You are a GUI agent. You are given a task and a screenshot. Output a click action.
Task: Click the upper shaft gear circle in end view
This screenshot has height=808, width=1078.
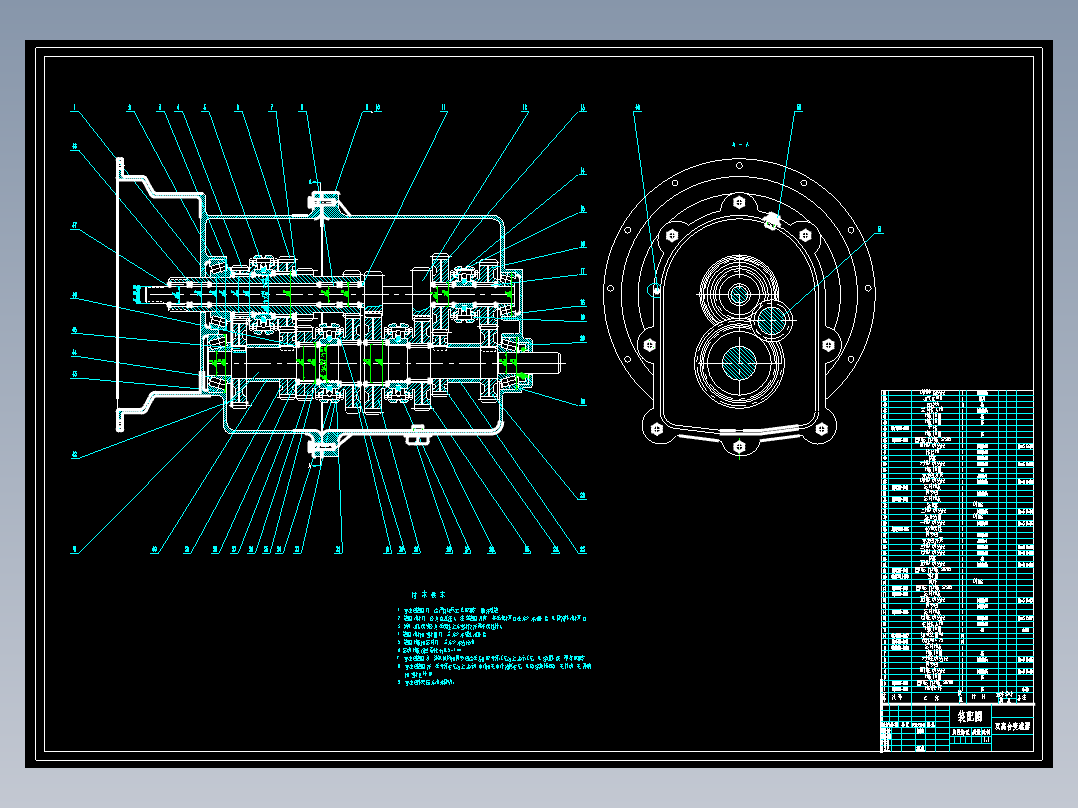point(738,294)
